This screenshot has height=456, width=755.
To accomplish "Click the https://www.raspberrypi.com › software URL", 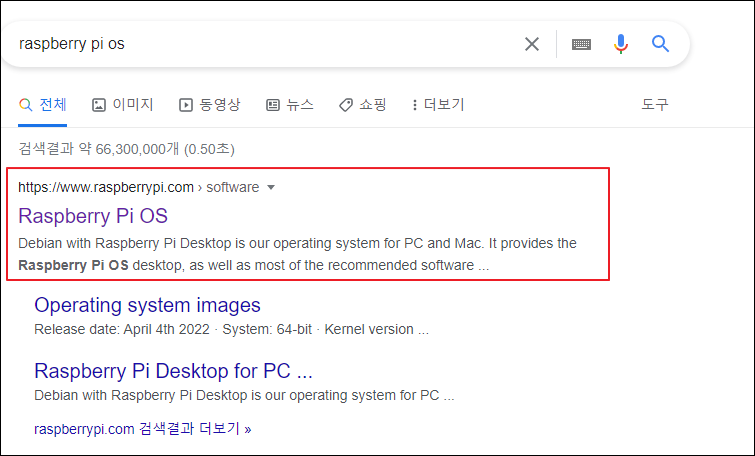I will (x=139, y=187).
